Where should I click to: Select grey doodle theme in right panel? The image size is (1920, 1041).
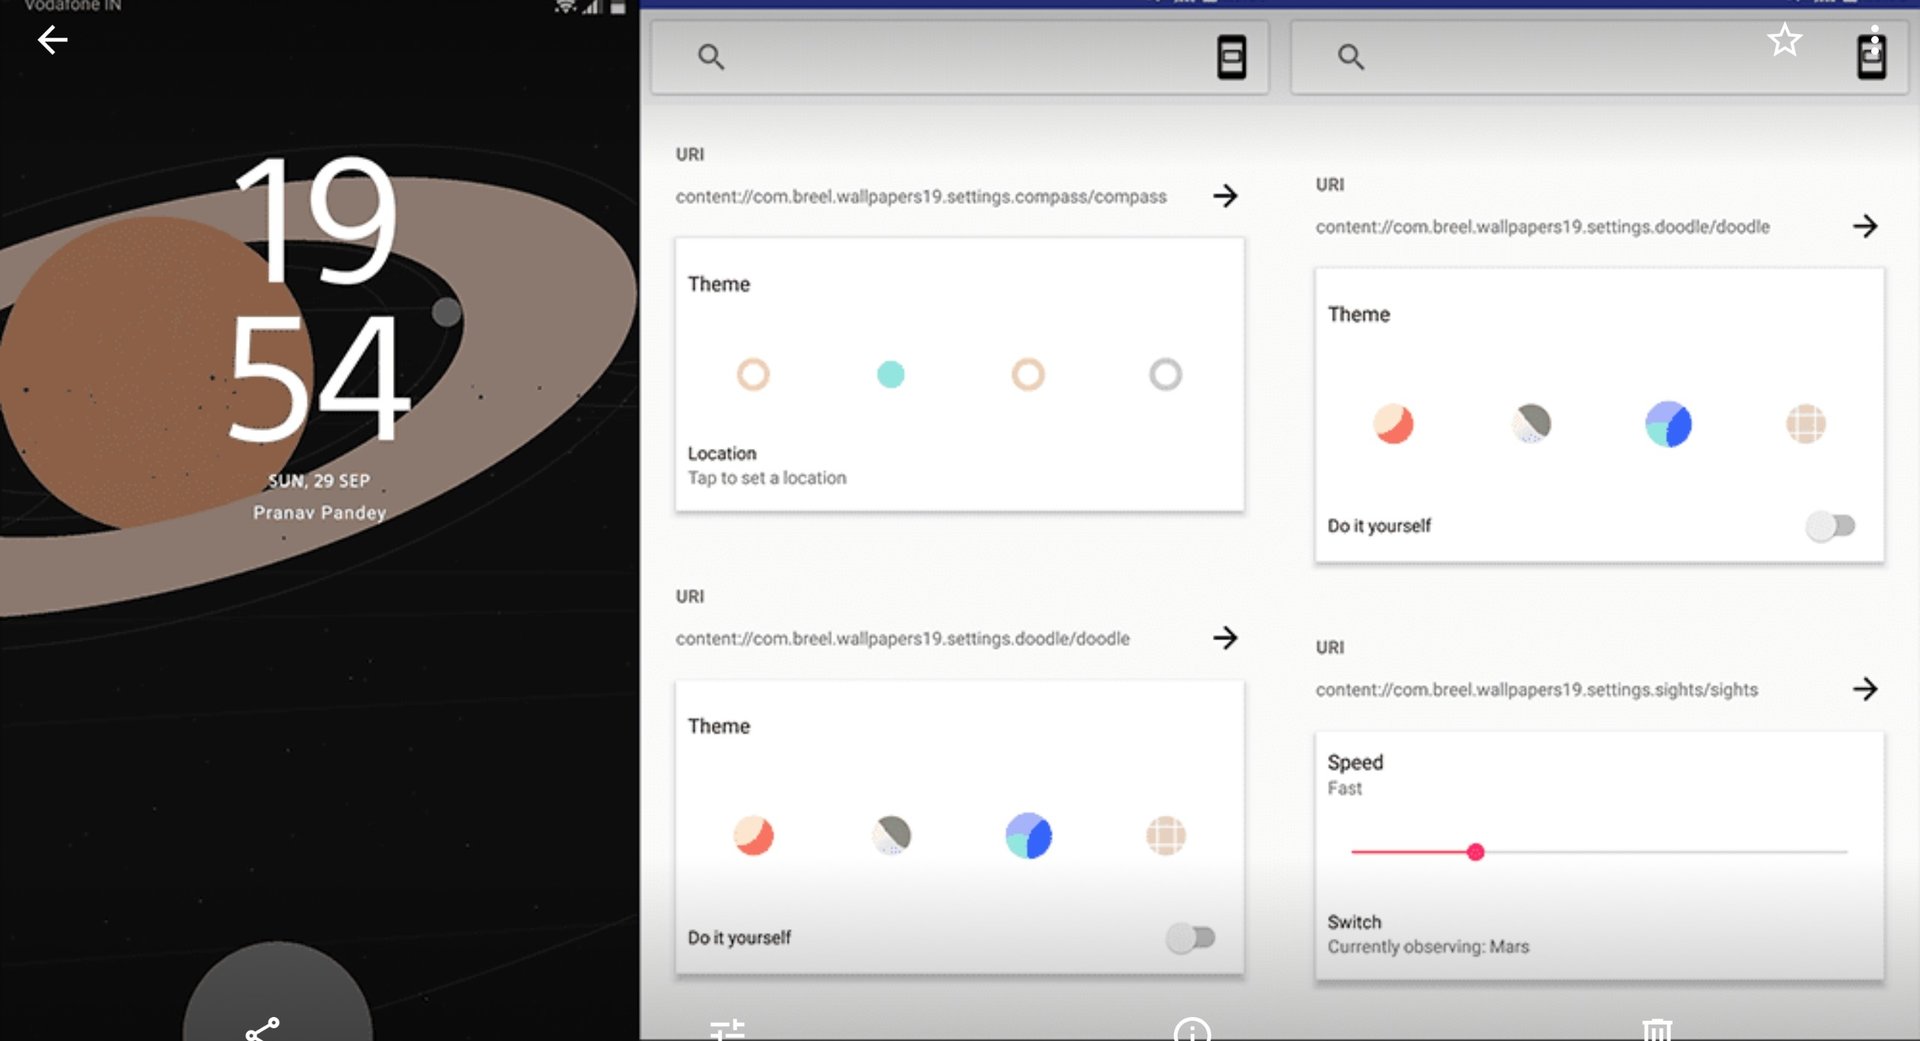1531,423
